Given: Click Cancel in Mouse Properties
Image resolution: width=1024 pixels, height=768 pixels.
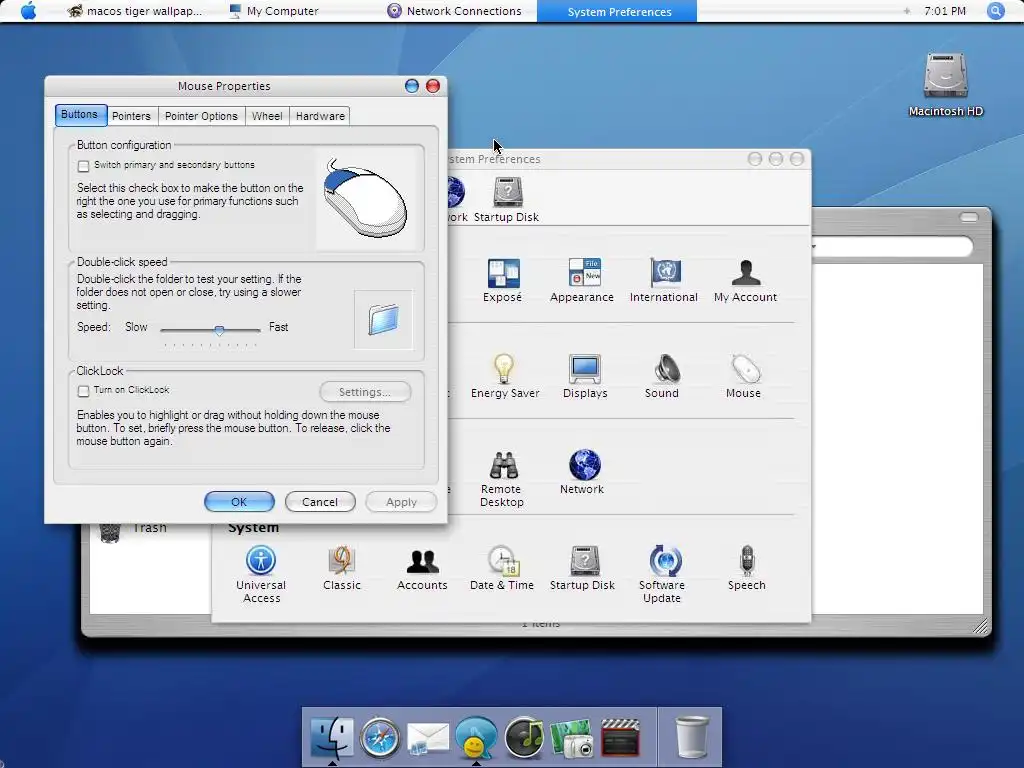Looking at the screenshot, I should point(320,502).
